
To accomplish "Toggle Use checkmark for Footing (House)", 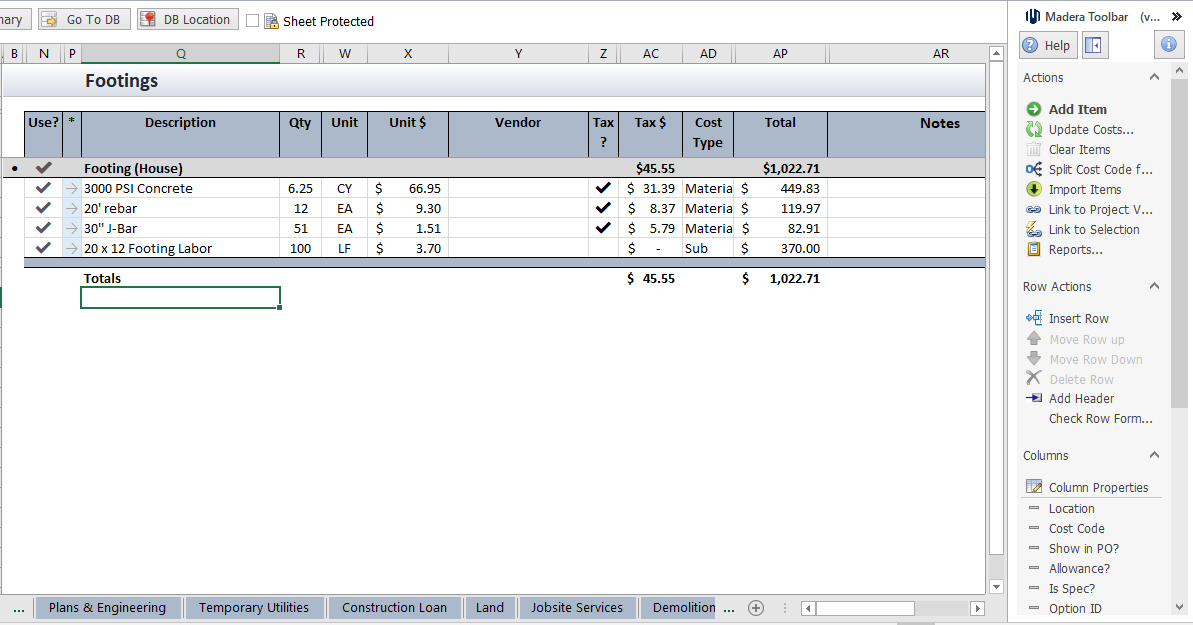I will click(43, 167).
